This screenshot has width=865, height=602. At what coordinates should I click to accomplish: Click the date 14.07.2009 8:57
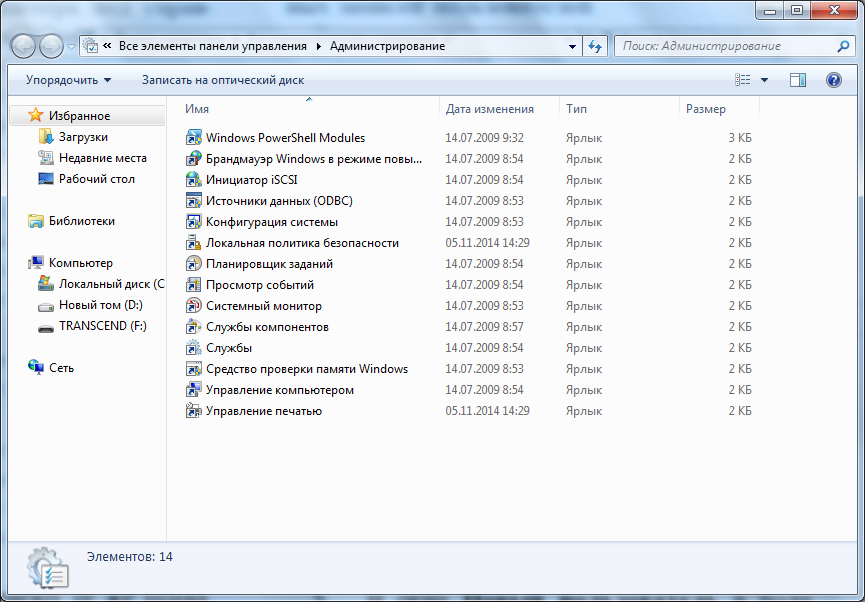(x=484, y=327)
